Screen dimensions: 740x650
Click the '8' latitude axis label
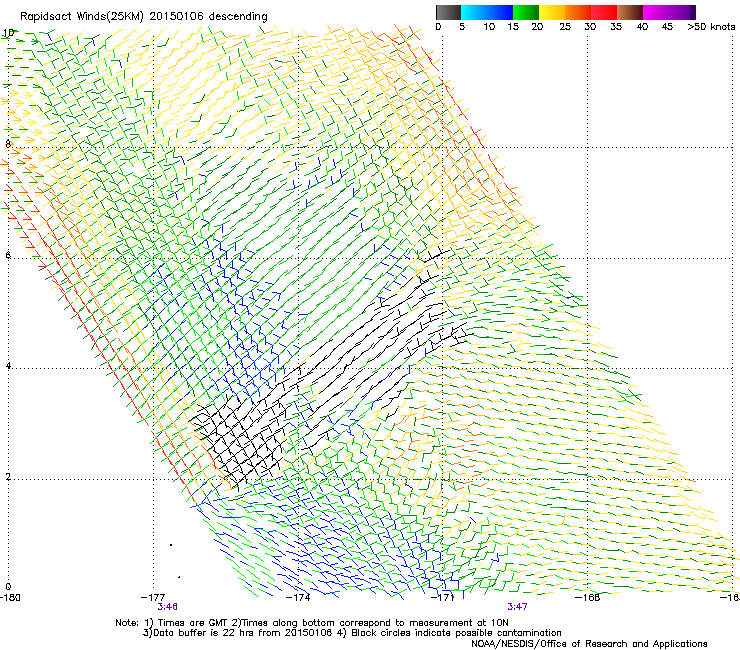pyautogui.click(x=8, y=144)
